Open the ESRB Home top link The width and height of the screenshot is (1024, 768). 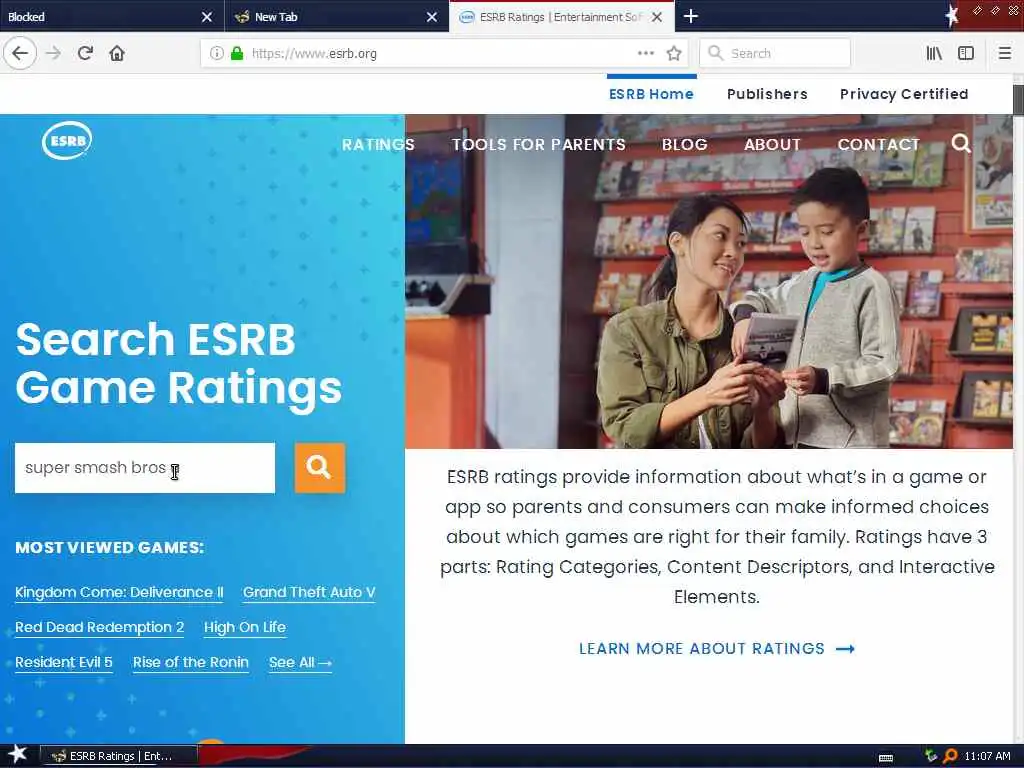651,94
